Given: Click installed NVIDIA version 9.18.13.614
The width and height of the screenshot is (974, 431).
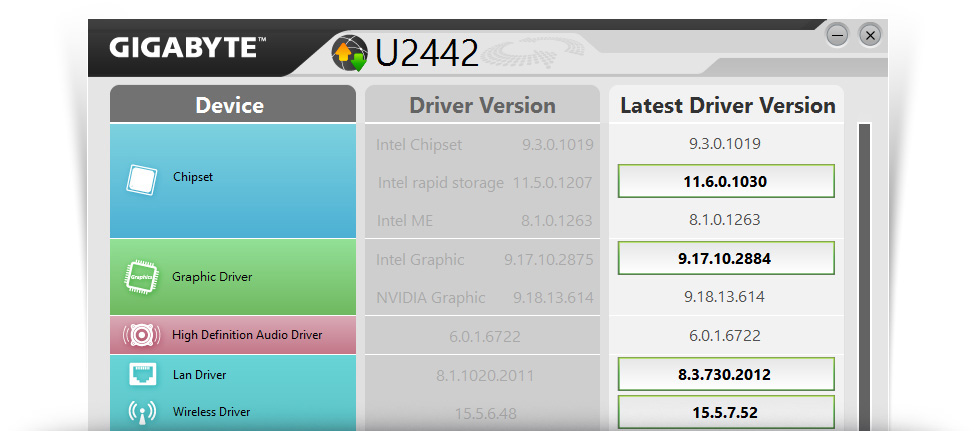Looking at the screenshot, I should (x=553, y=297).
